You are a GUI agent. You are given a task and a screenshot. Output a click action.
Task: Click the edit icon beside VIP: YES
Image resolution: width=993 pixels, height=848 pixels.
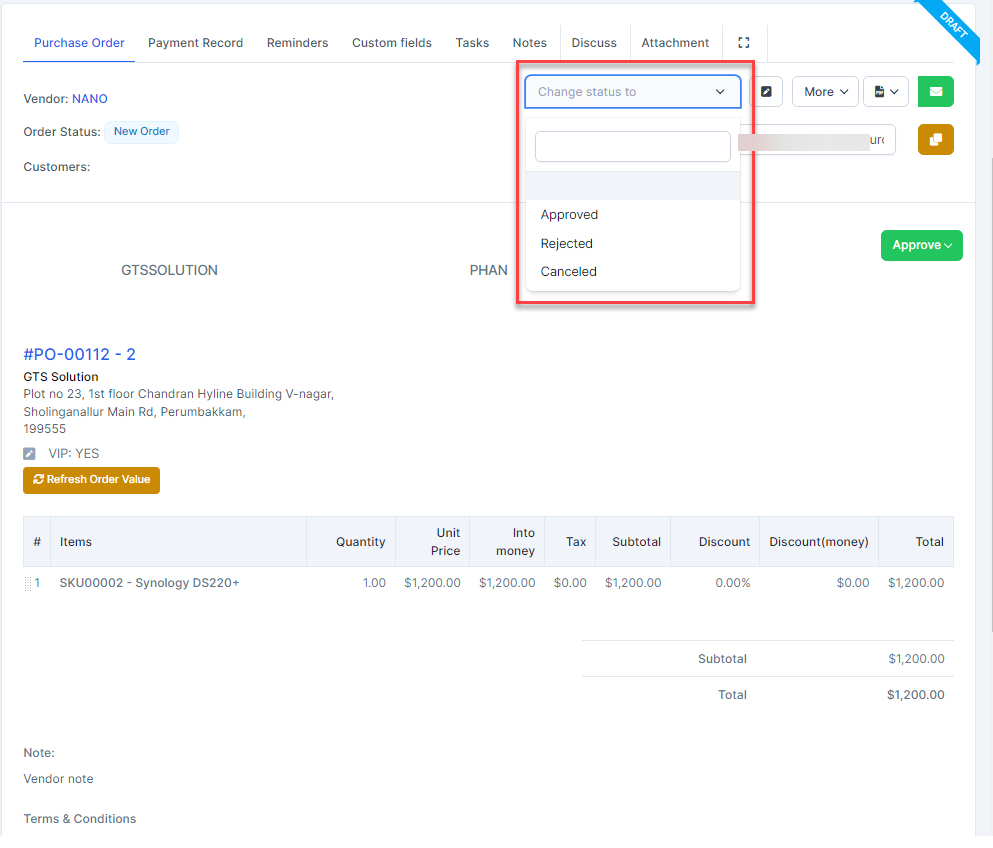coord(30,454)
